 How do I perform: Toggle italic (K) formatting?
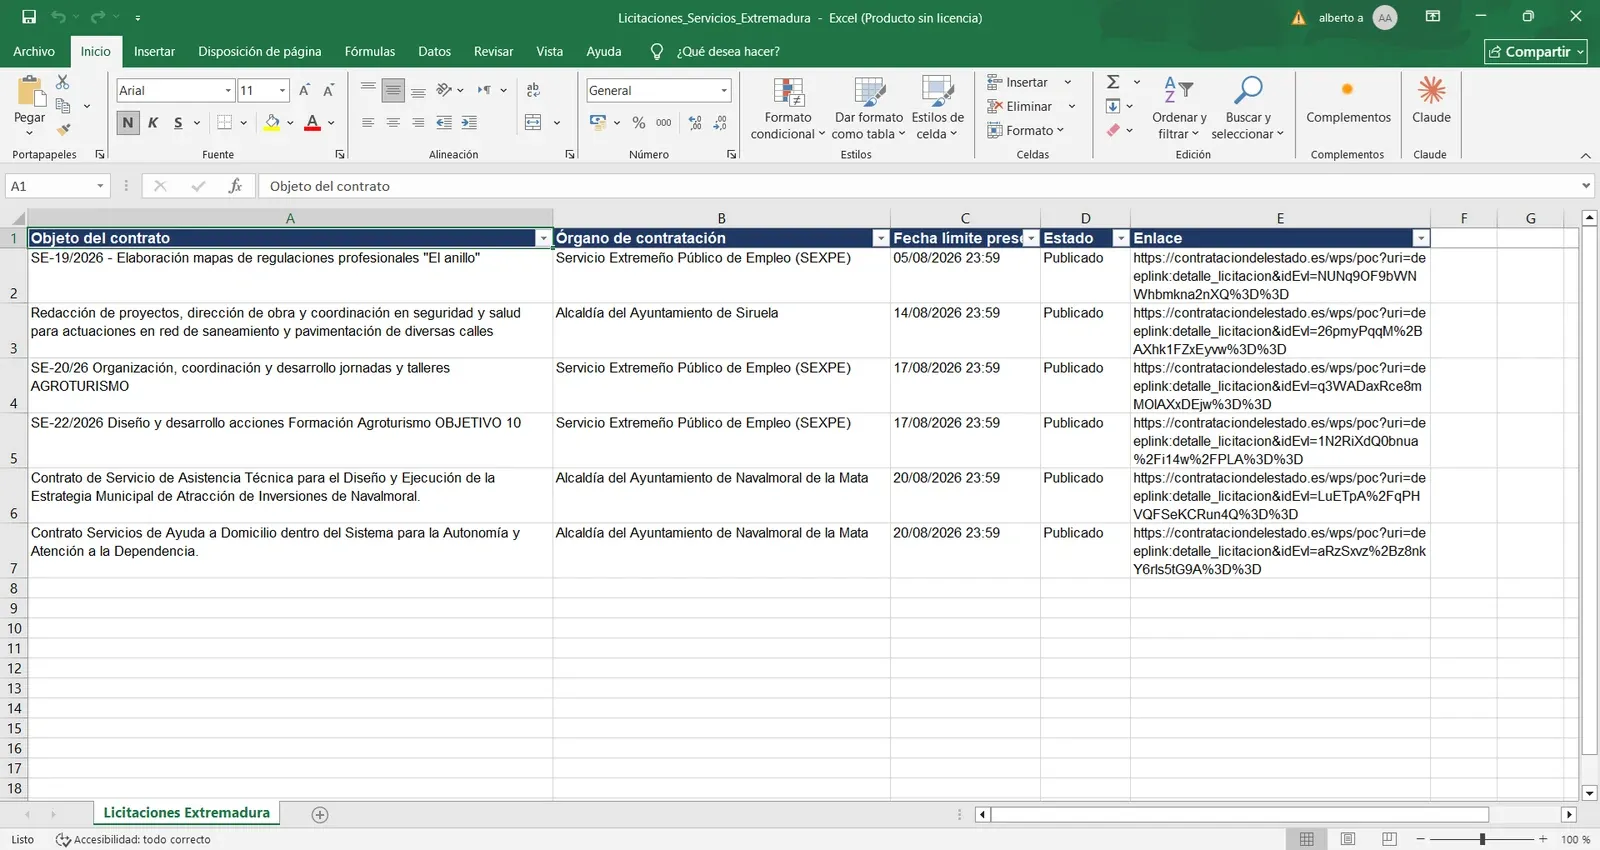point(153,122)
